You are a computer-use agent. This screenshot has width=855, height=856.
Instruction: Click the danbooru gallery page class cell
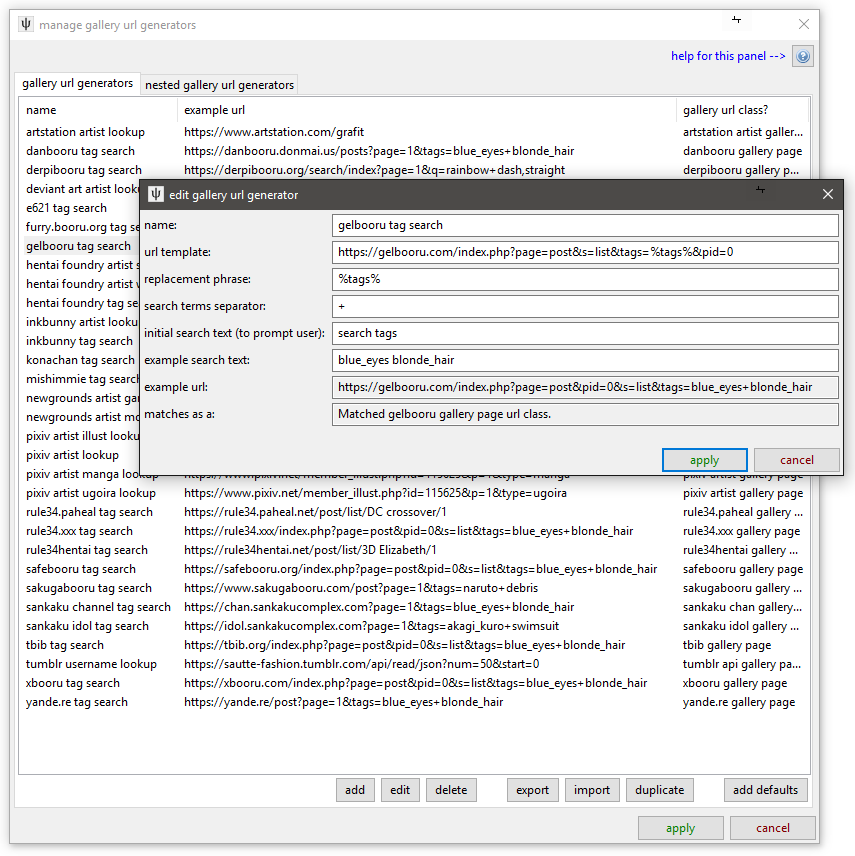pyautogui.click(x=742, y=151)
